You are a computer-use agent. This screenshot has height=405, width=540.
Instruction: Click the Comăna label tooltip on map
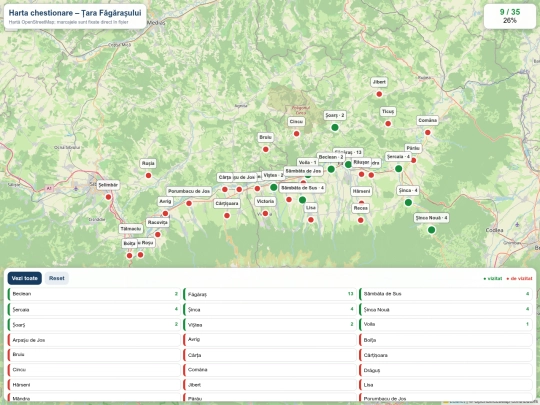pyautogui.click(x=428, y=121)
